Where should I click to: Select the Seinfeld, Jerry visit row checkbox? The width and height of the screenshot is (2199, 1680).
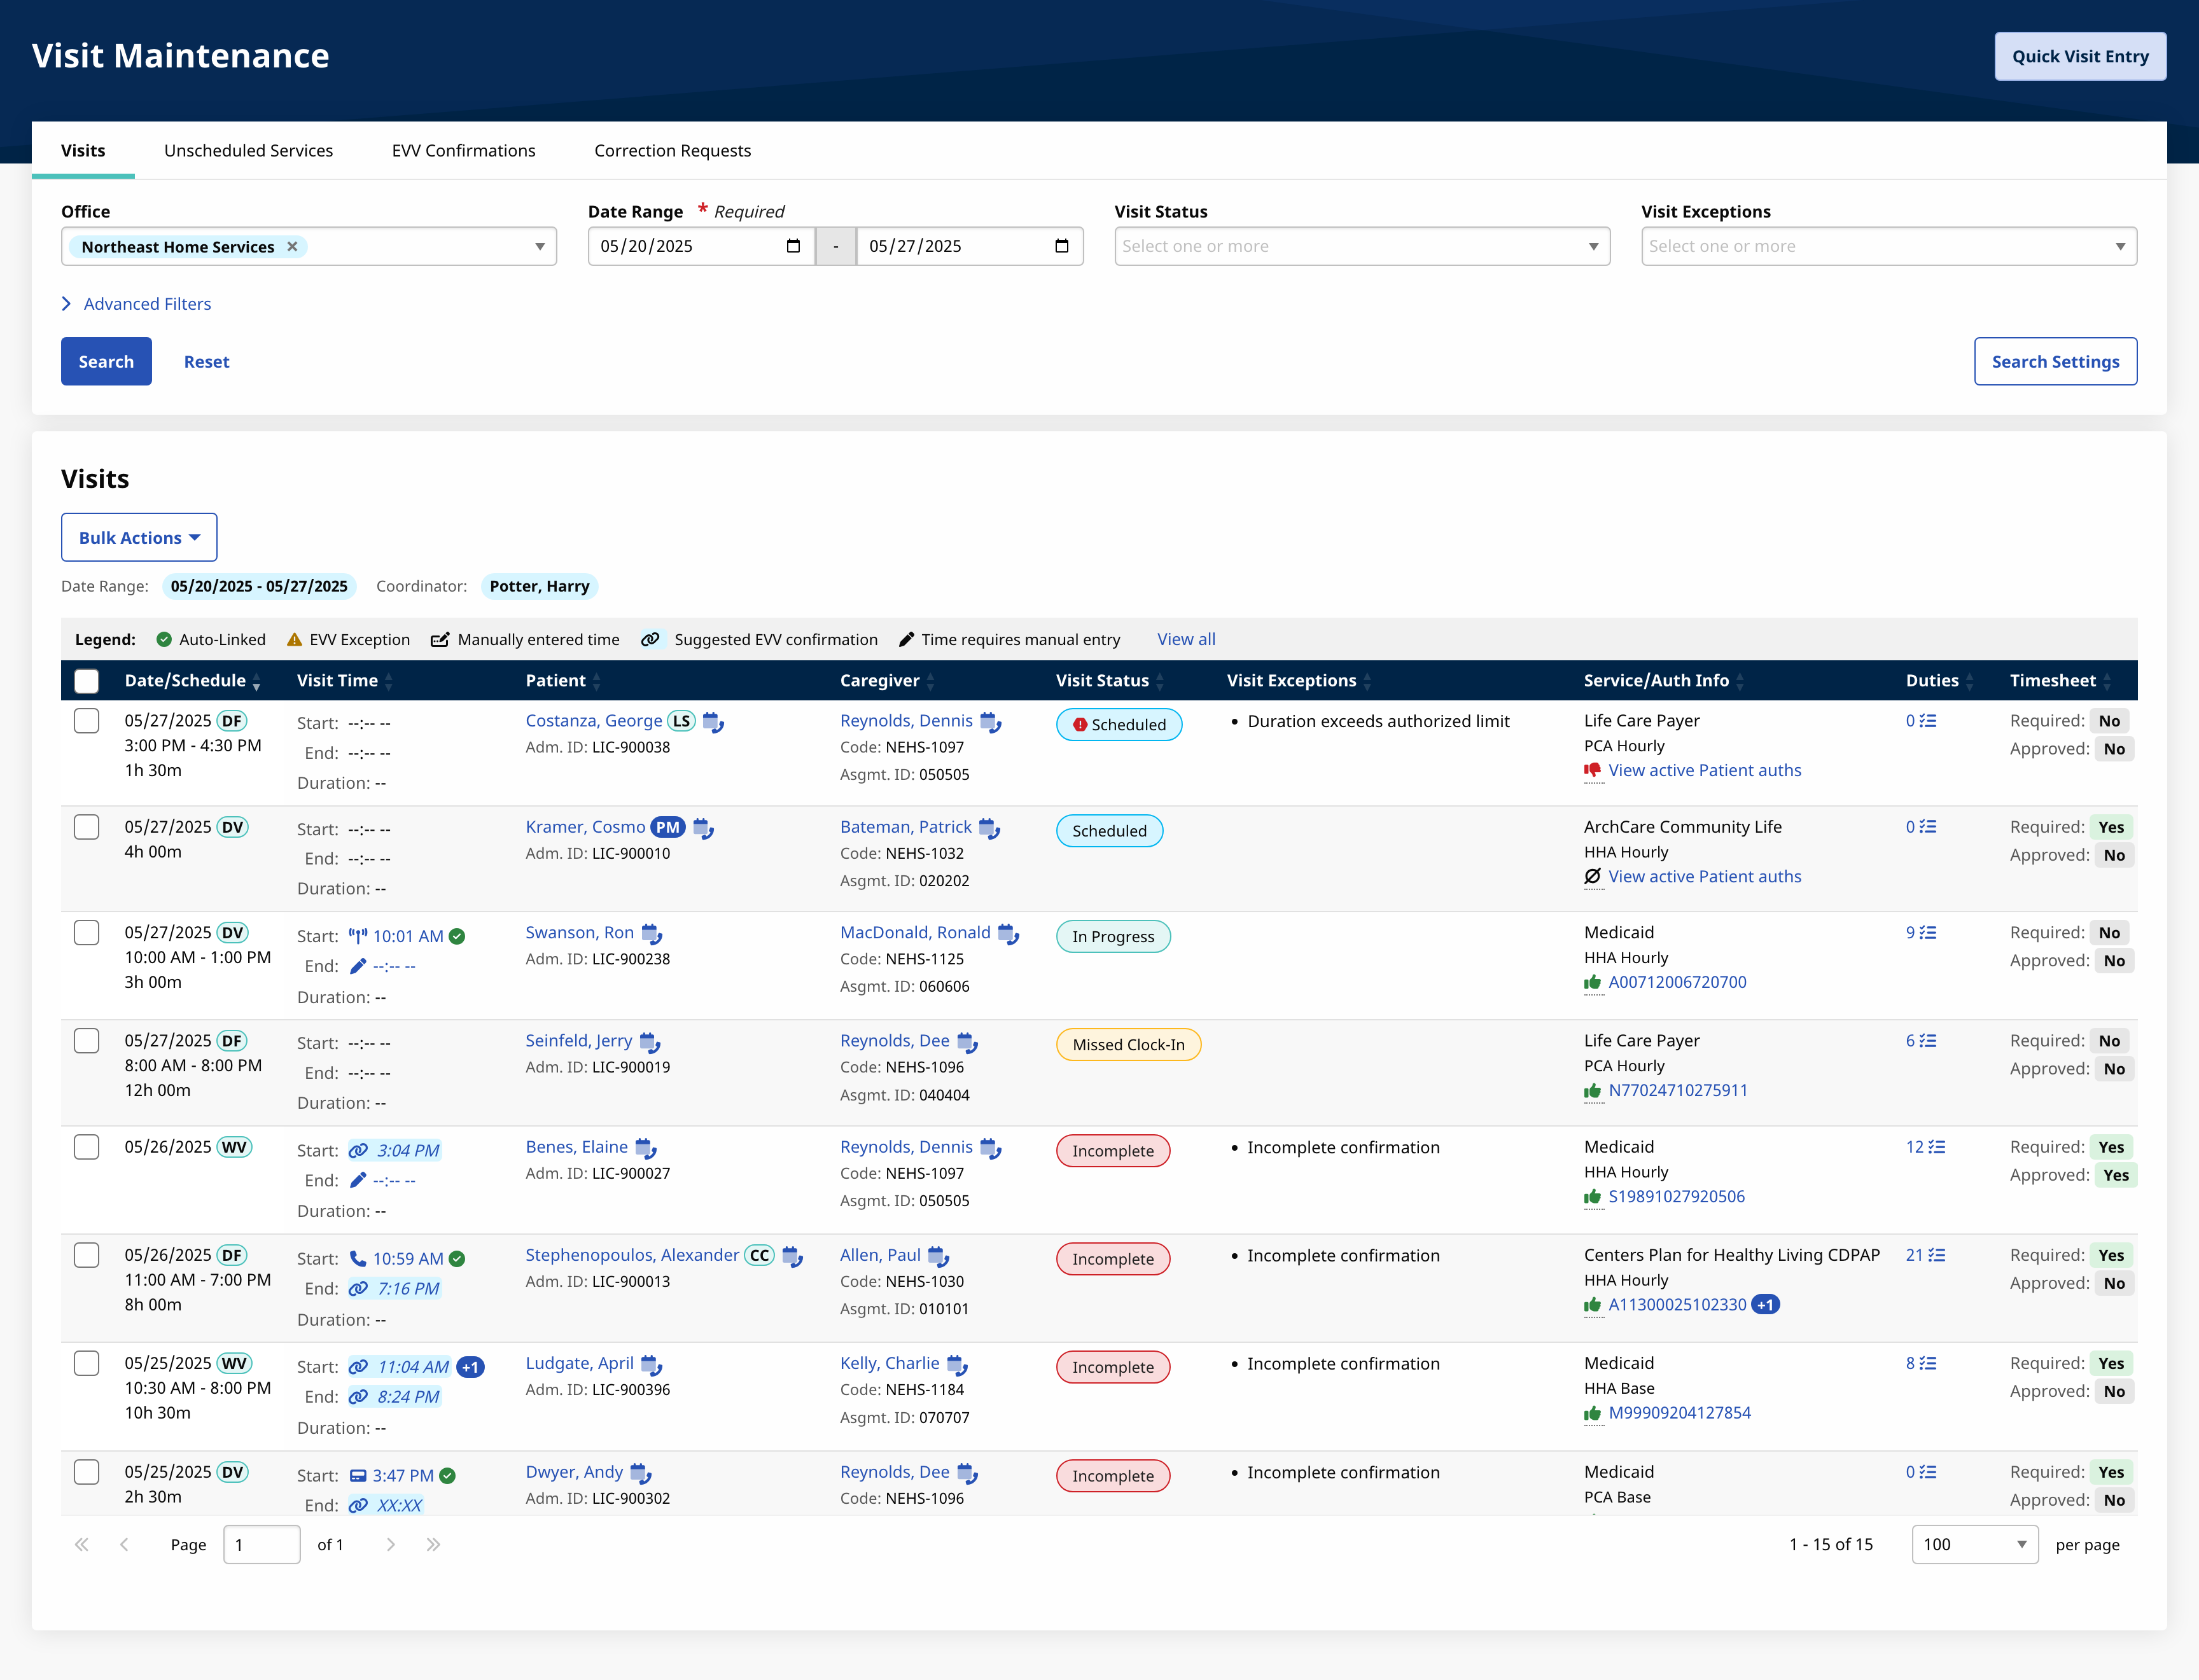pyautogui.click(x=87, y=1041)
